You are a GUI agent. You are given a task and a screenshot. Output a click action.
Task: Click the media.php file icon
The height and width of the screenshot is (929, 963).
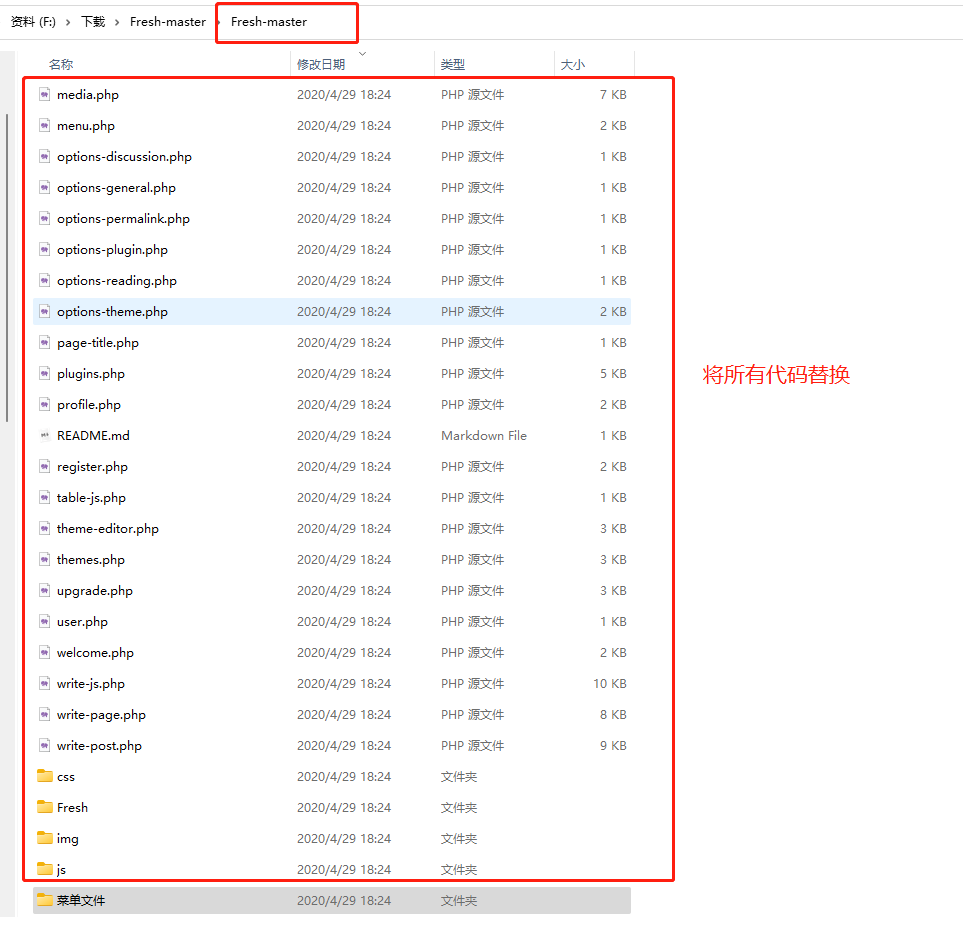click(x=44, y=95)
